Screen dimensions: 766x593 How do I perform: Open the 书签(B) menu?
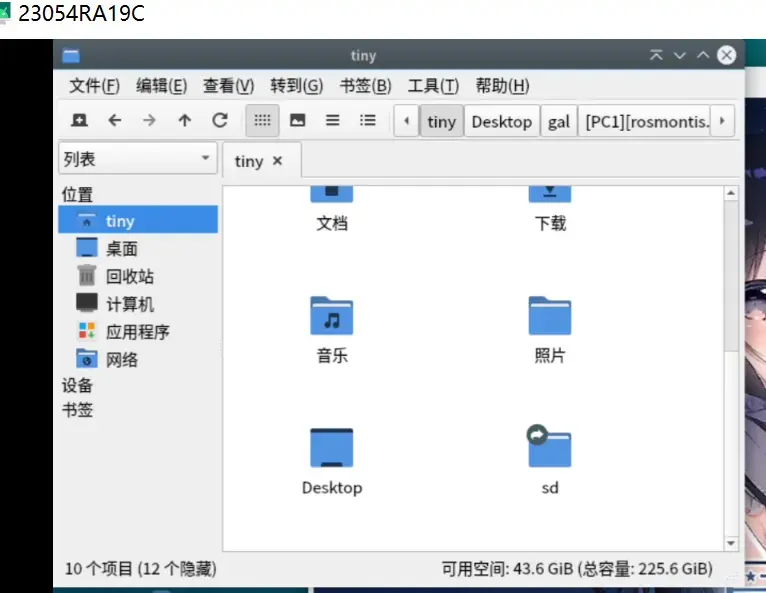[x=365, y=86]
